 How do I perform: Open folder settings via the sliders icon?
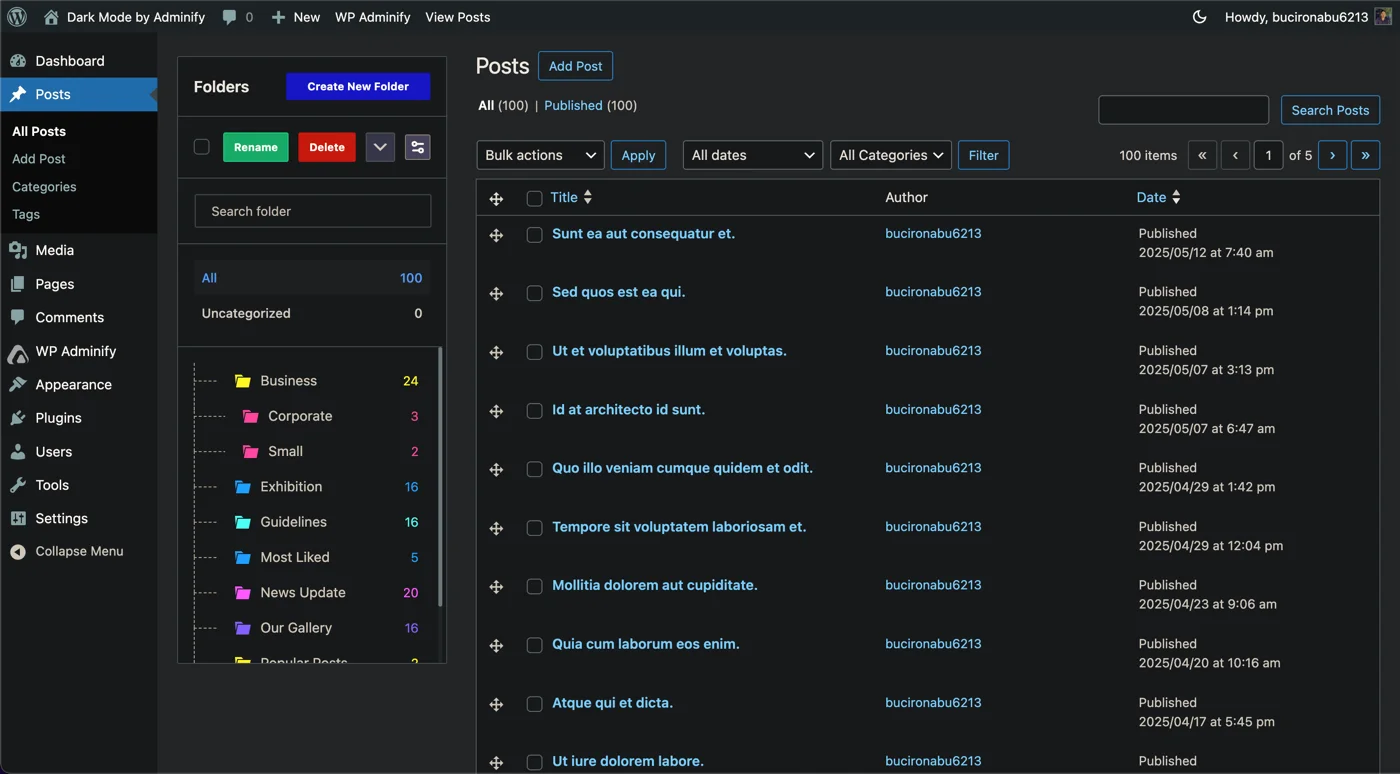coord(417,146)
